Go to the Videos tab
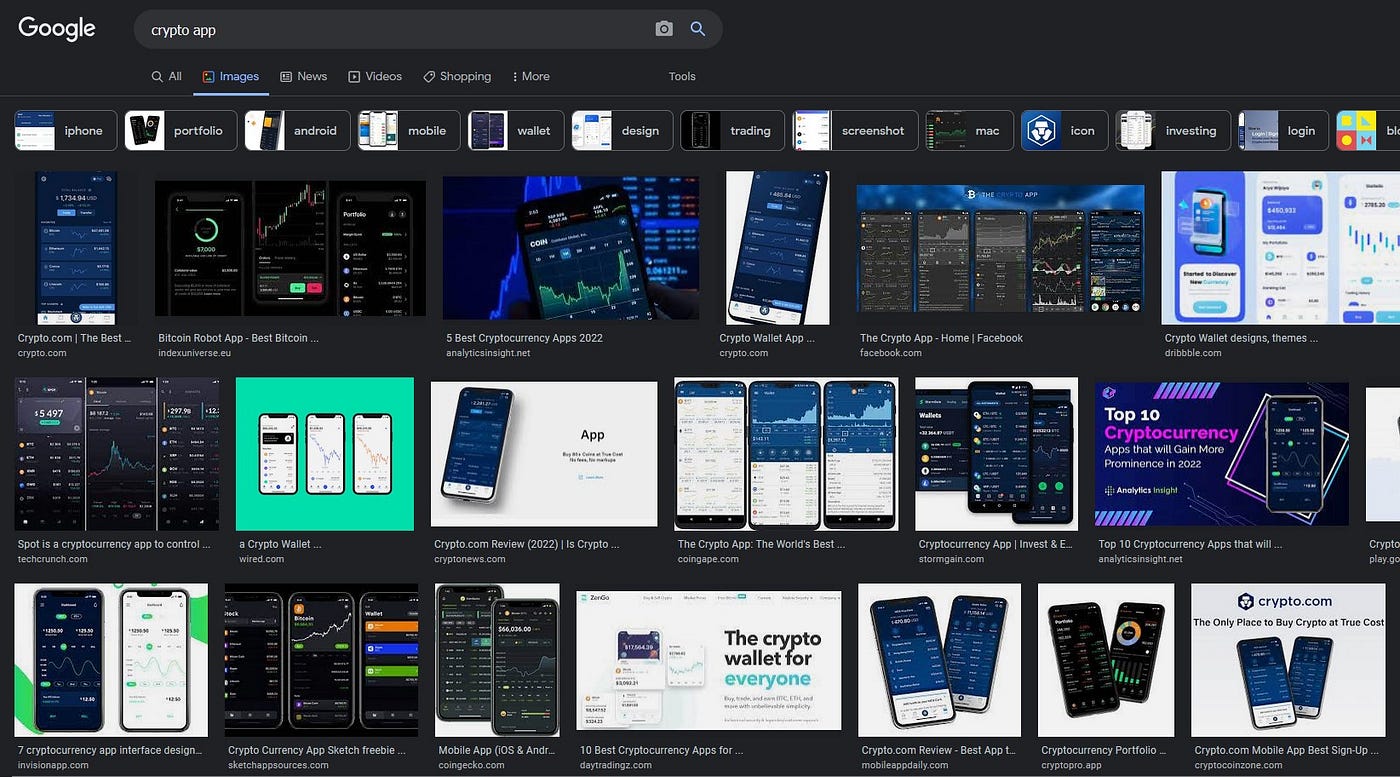Screen dimensions: 1400x777 tap(375, 76)
